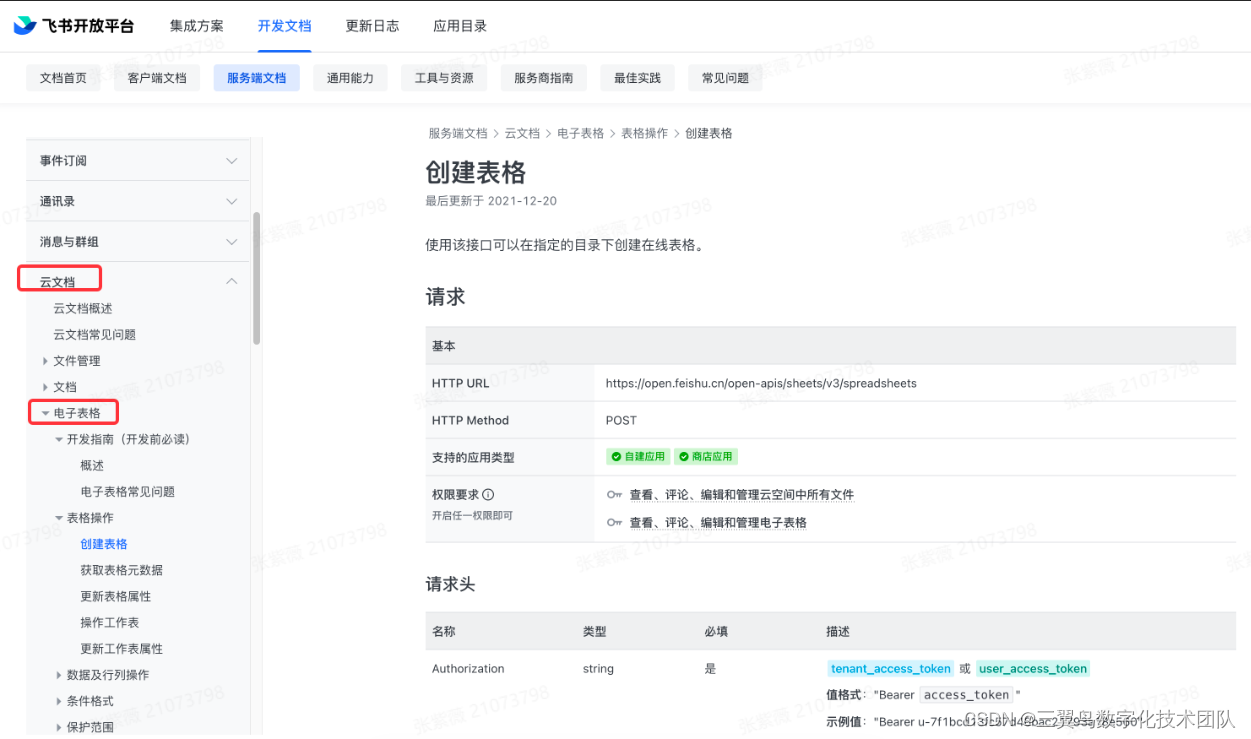Open 云文档概述 in the sidebar
Viewport: 1251px width, 739px height.
[83, 309]
